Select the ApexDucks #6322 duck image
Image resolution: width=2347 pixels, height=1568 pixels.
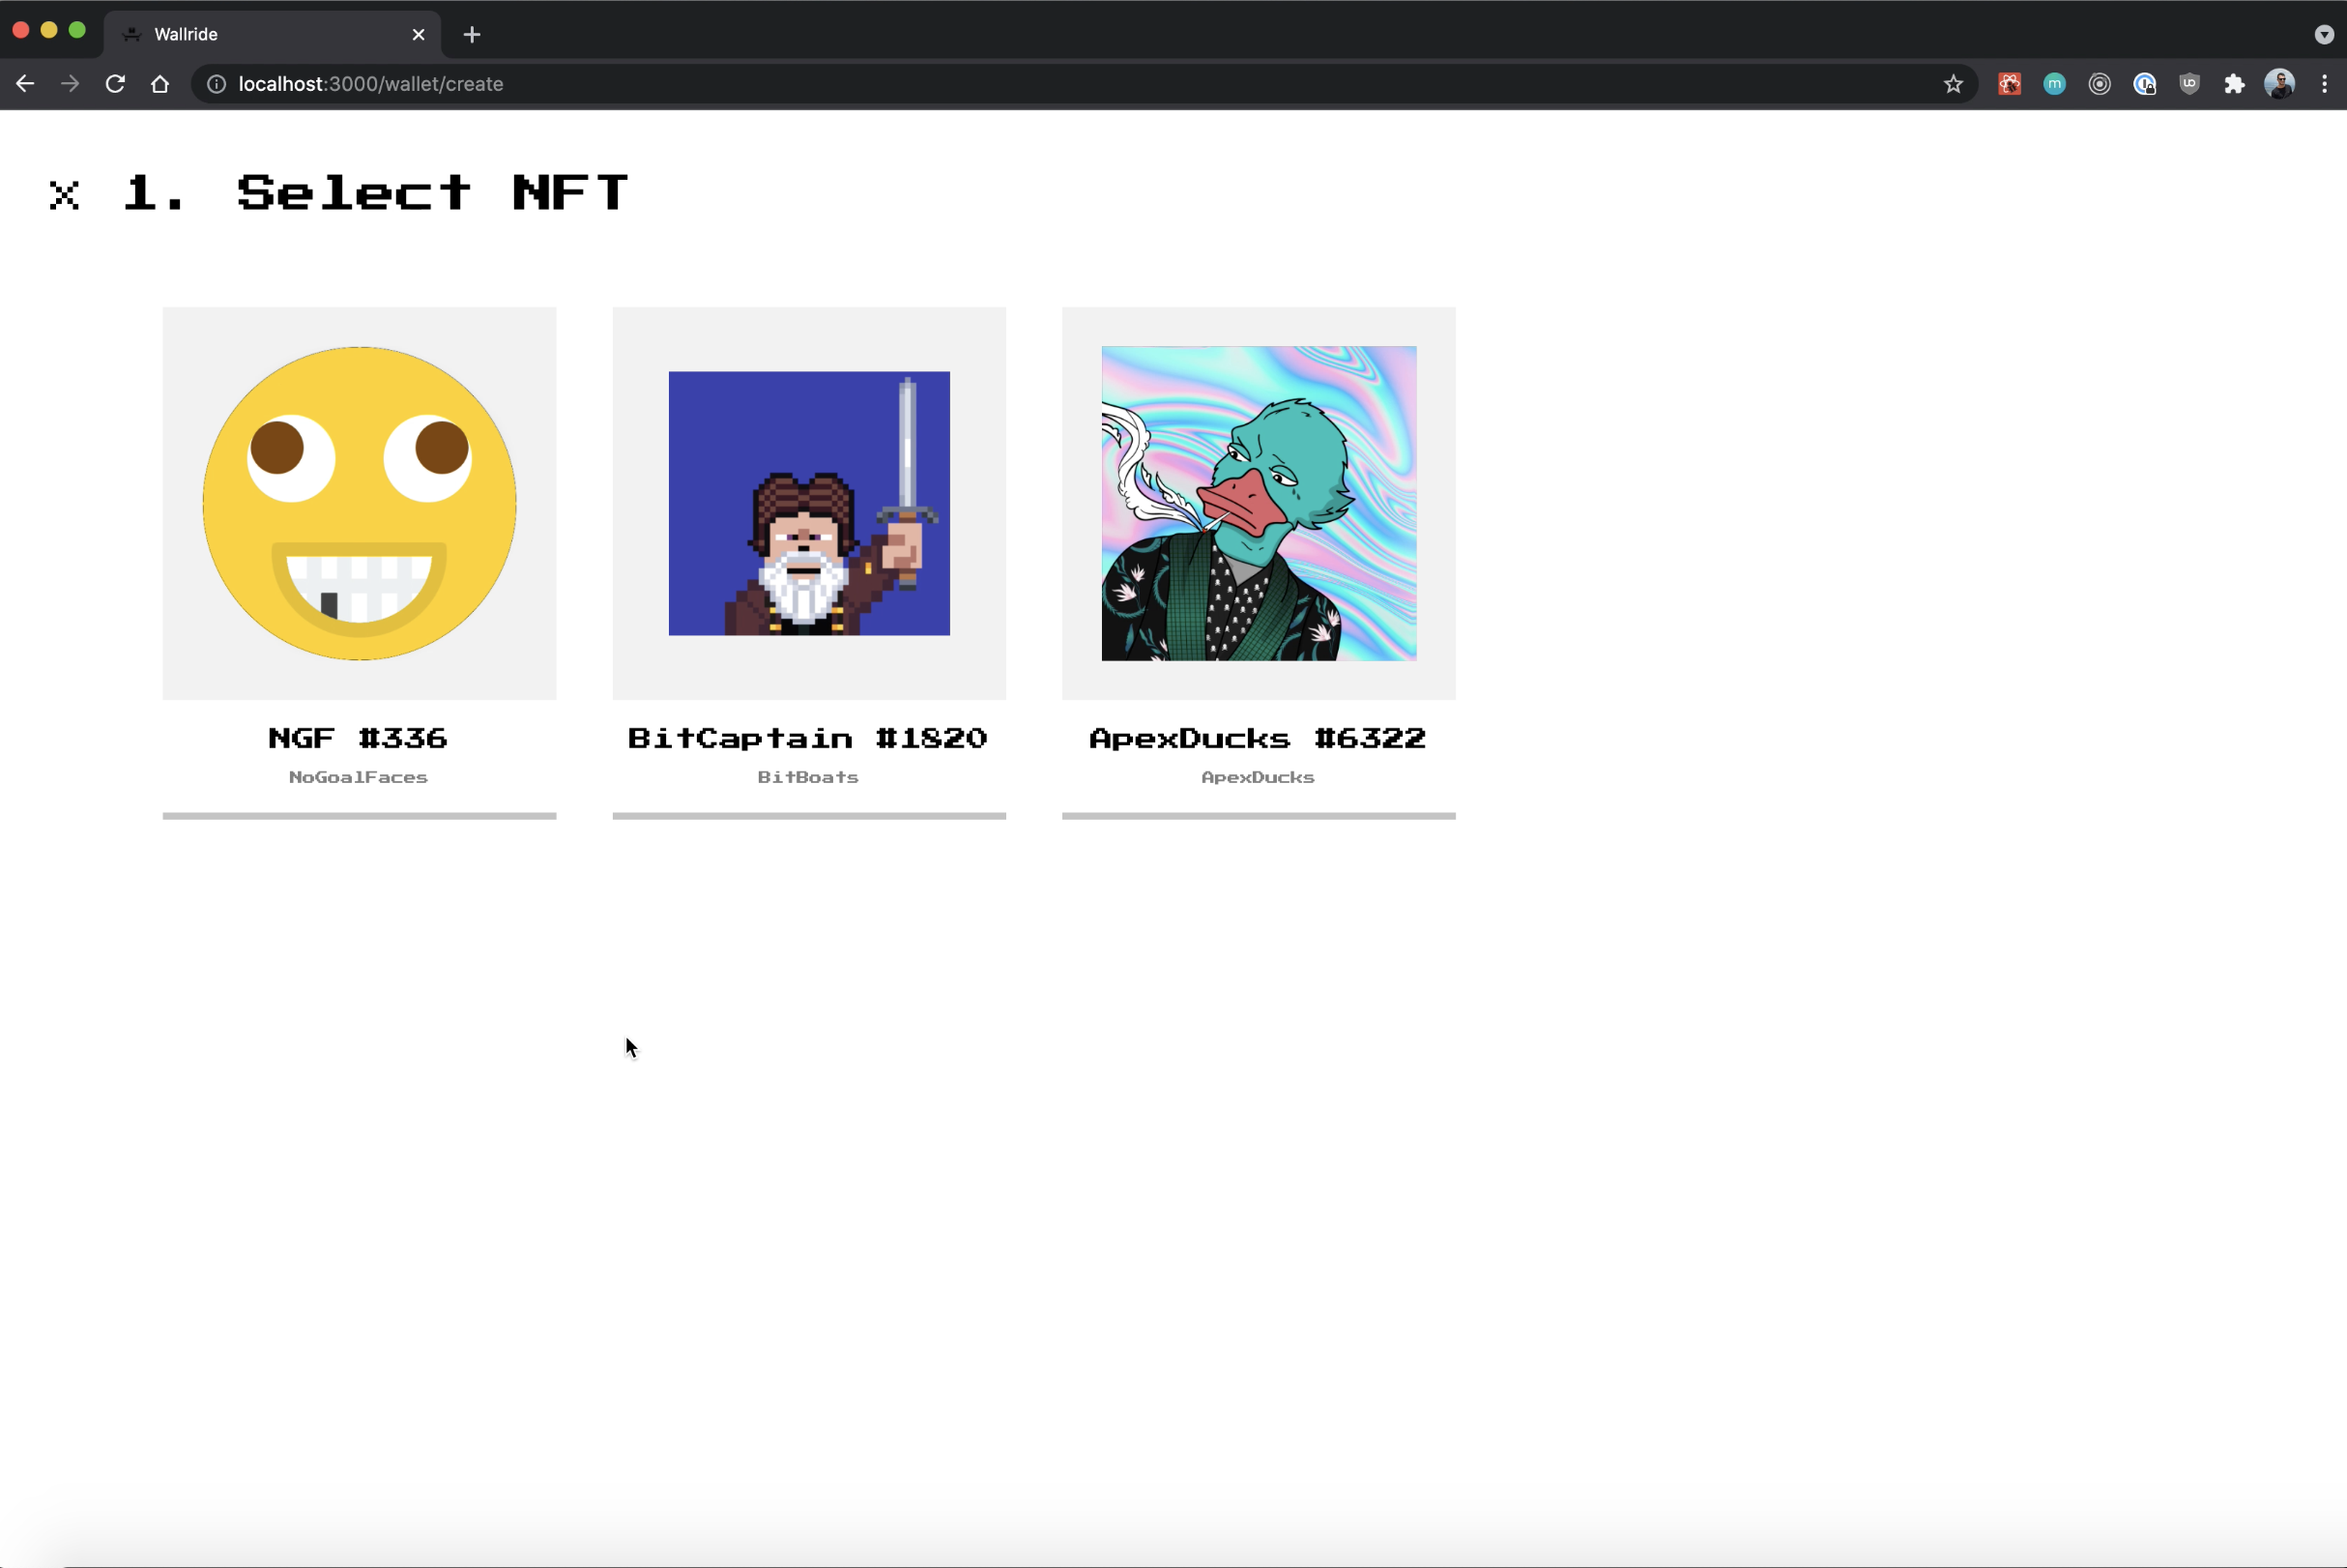click(1258, 503)
